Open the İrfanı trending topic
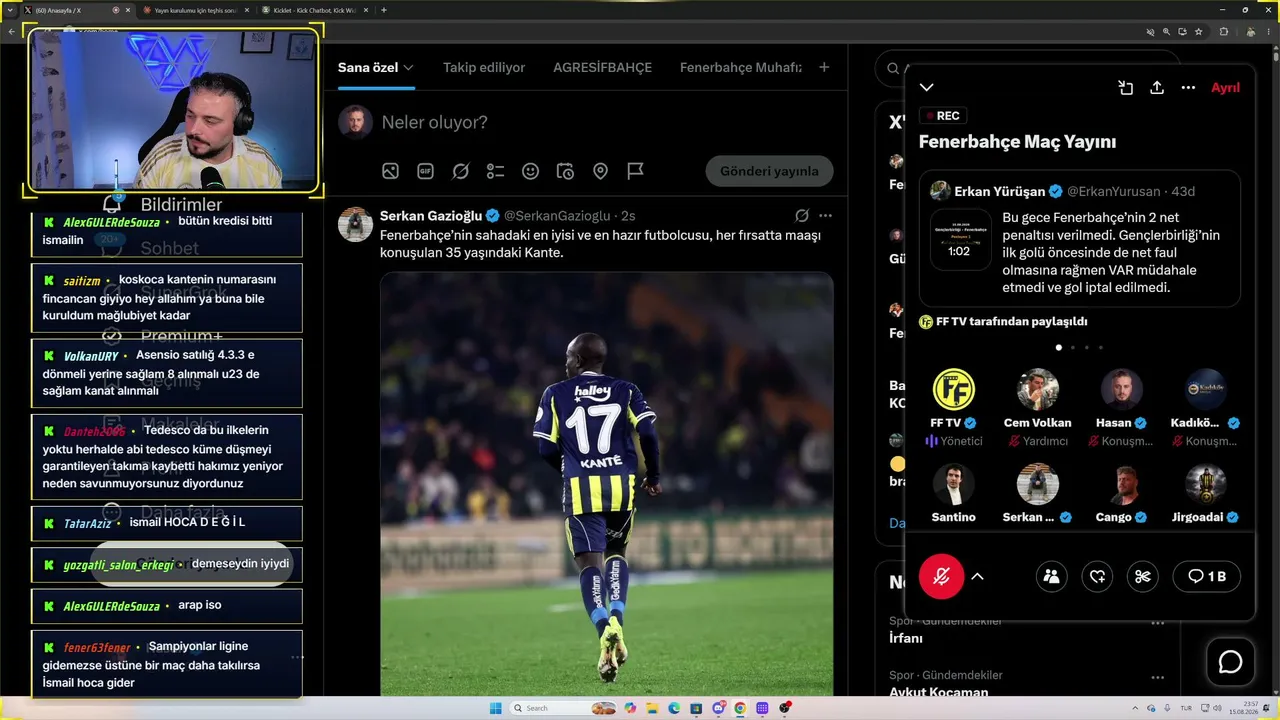This screenshot has height=720, width=1280. pos(906,638)
